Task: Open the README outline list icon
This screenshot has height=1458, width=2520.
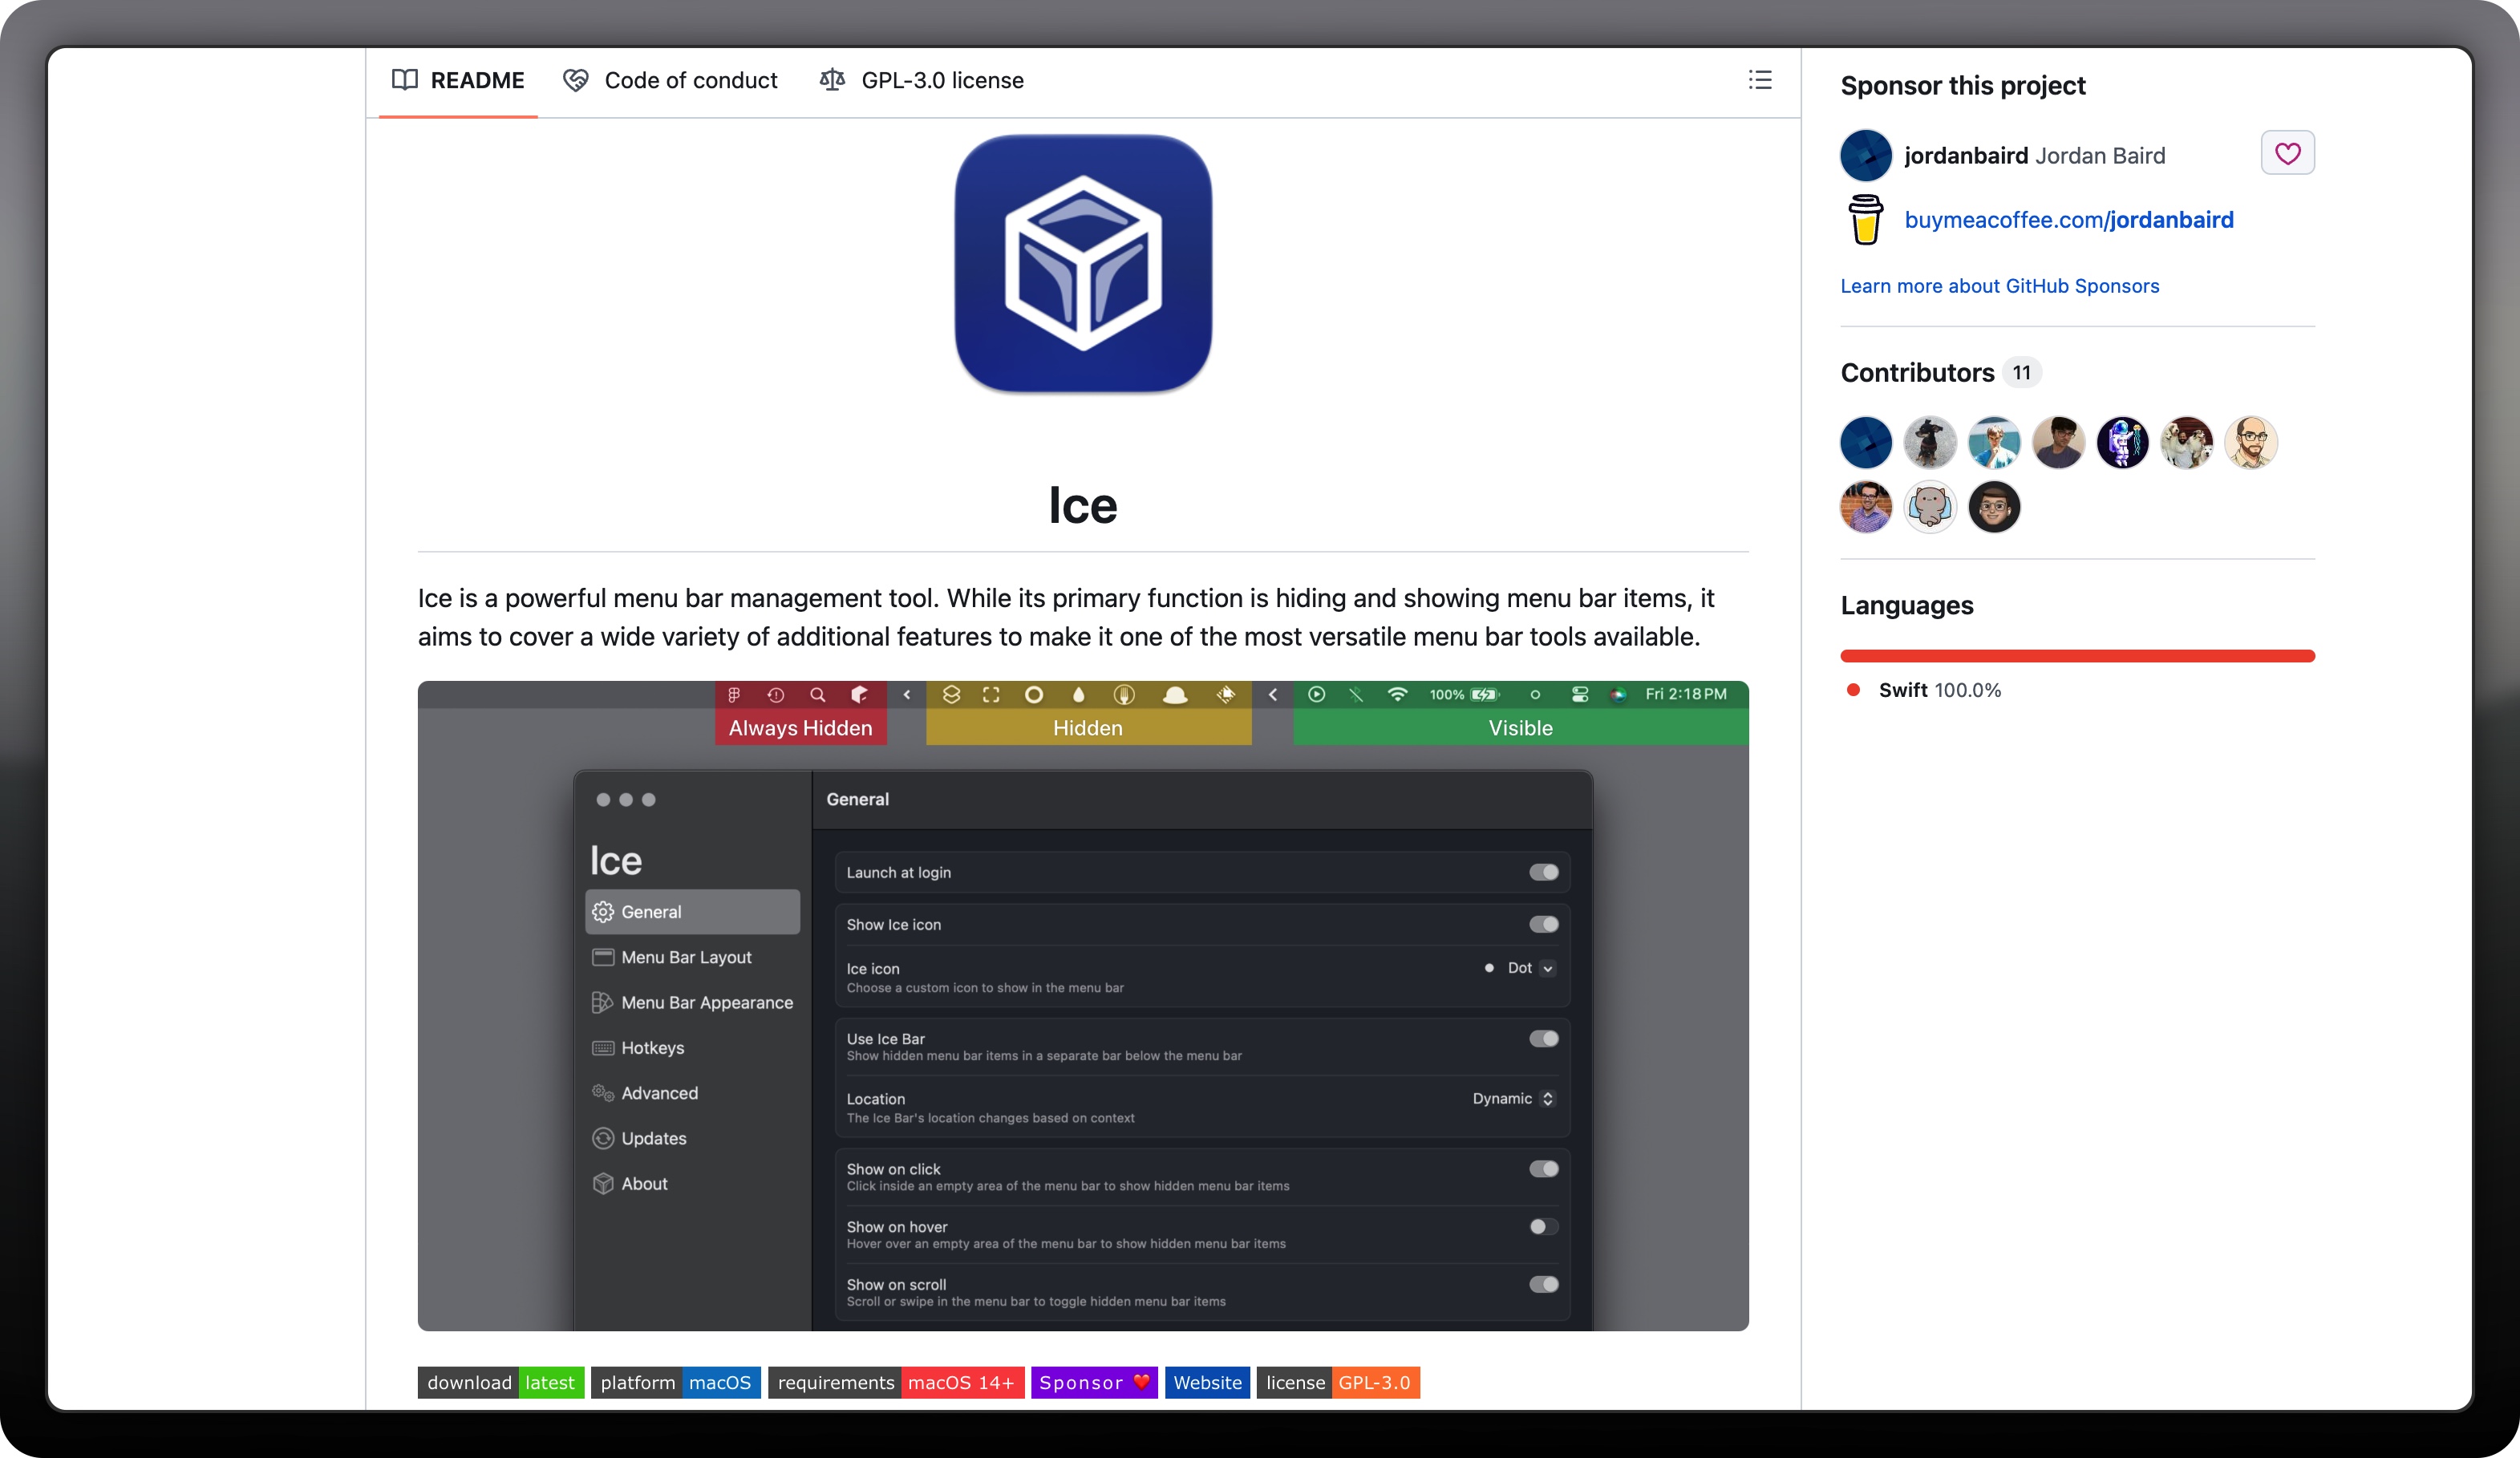Action: (x=1759, y=80)
